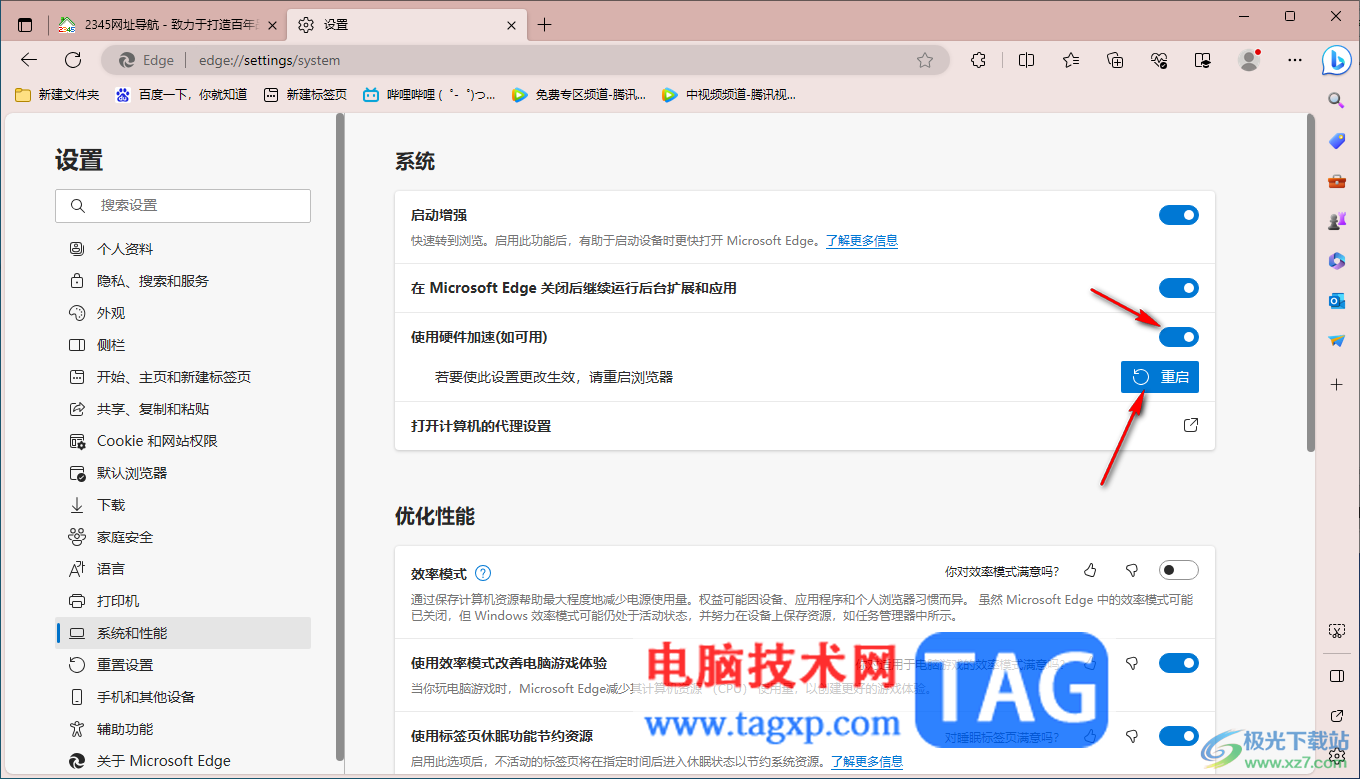Open the Games chess sidebar icon

click(x=1336, y=221)
